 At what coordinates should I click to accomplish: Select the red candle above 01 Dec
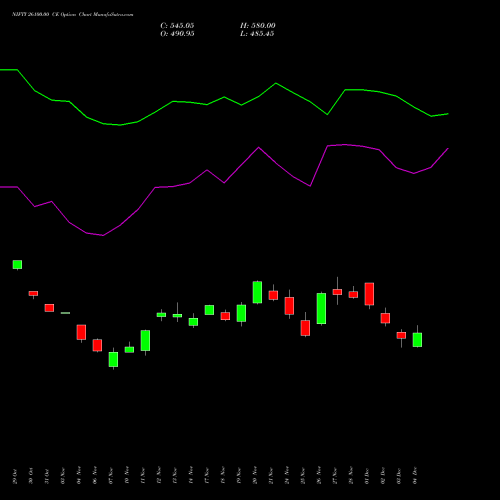[x=369, y=294]
